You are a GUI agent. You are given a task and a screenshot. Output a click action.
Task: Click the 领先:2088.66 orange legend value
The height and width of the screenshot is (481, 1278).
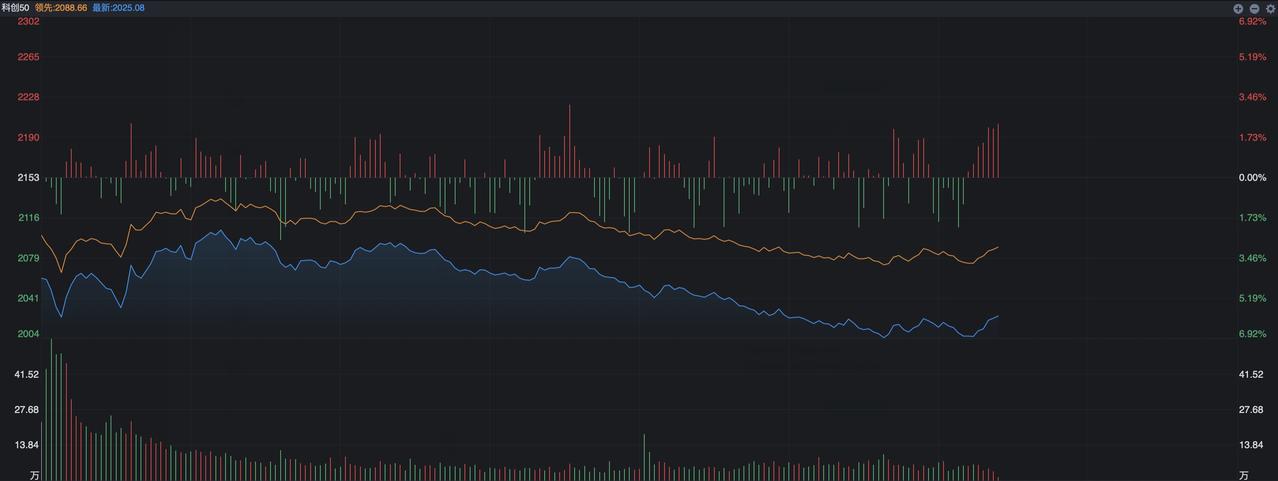coord(62,7)
